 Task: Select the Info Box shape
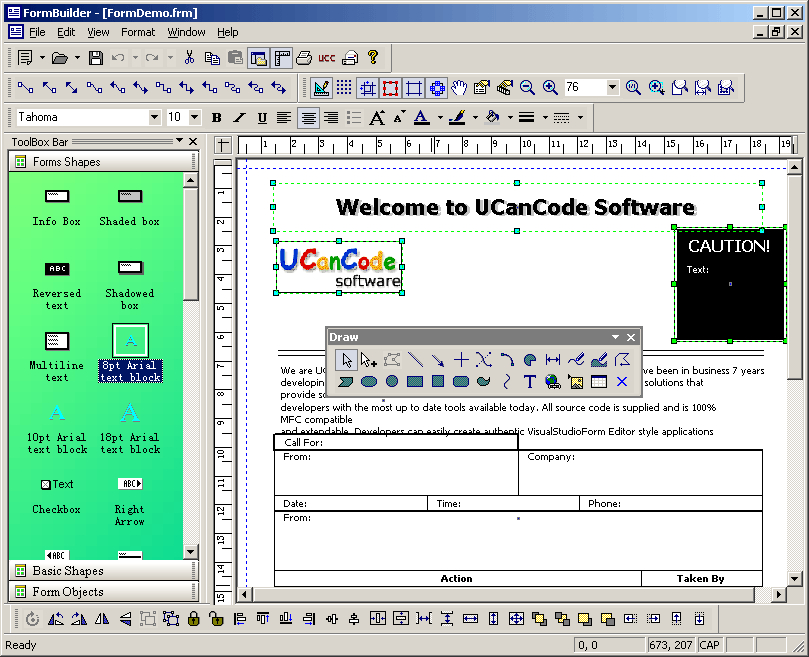[57, 208]
